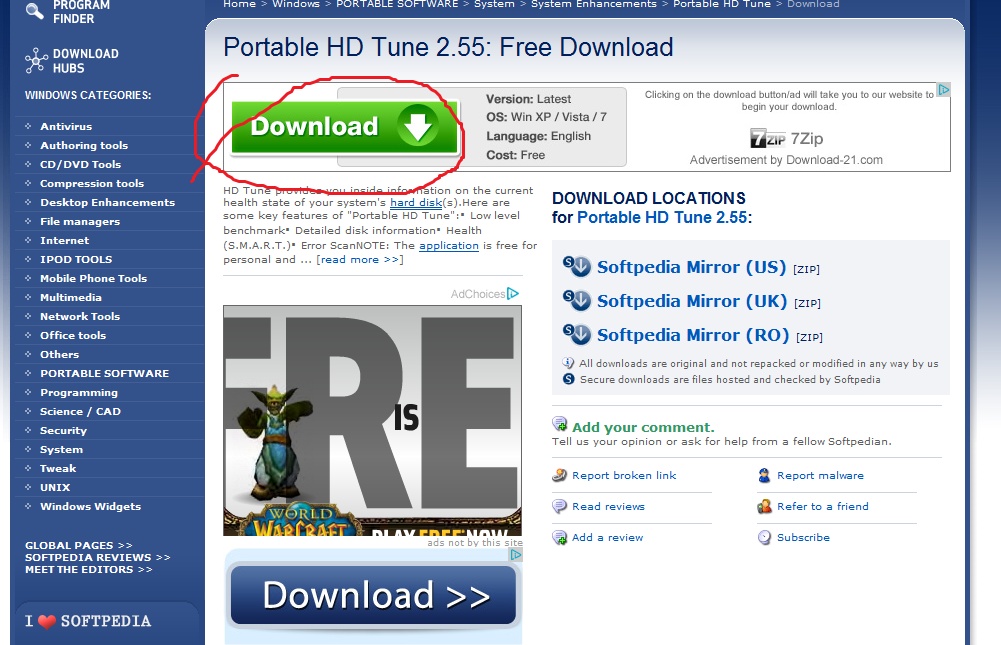This screenshot has width=1001, height=645.
Task: Click the Read reviews speech bubble icon
Action: pos(560,506)
